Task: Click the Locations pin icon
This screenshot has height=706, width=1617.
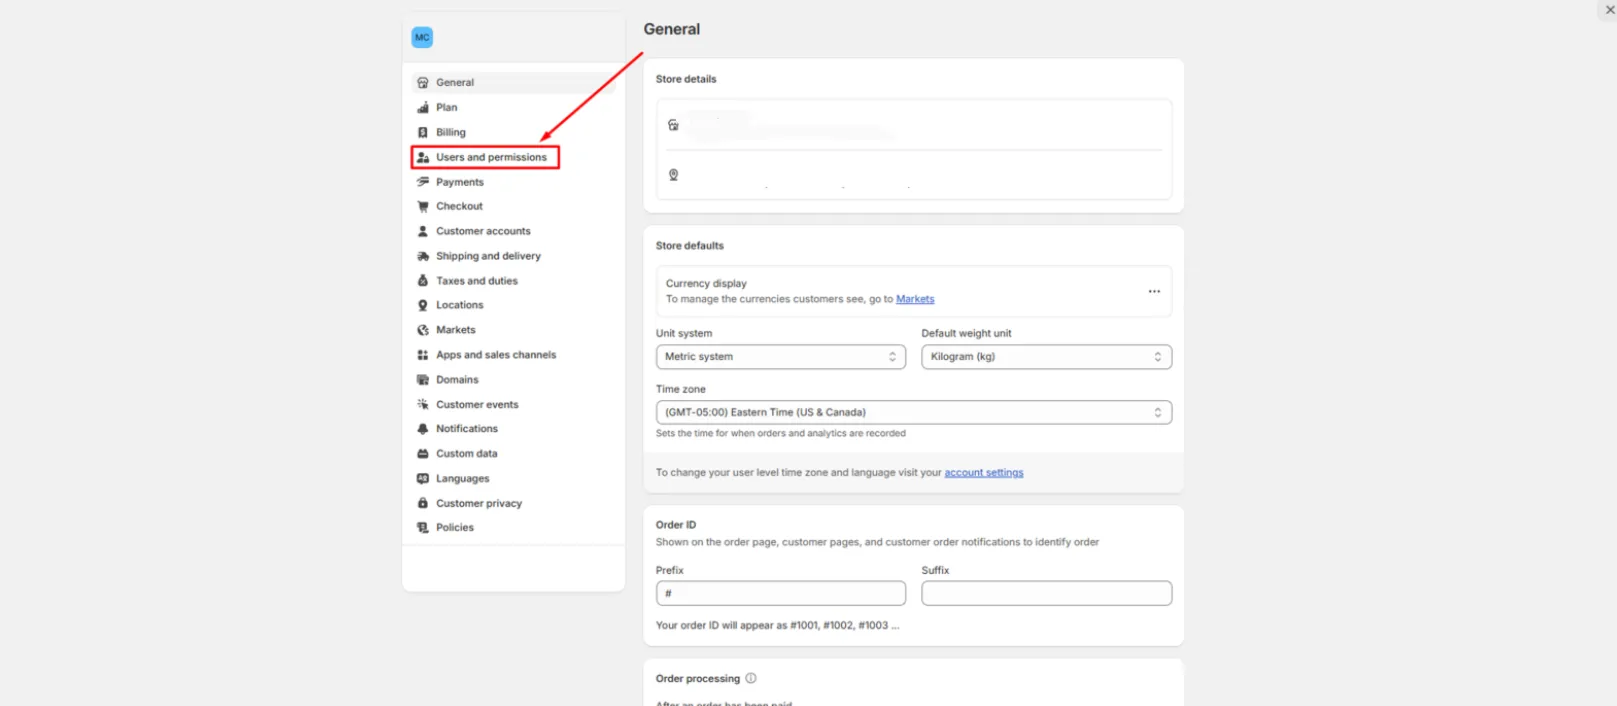Action: [423, 305]
